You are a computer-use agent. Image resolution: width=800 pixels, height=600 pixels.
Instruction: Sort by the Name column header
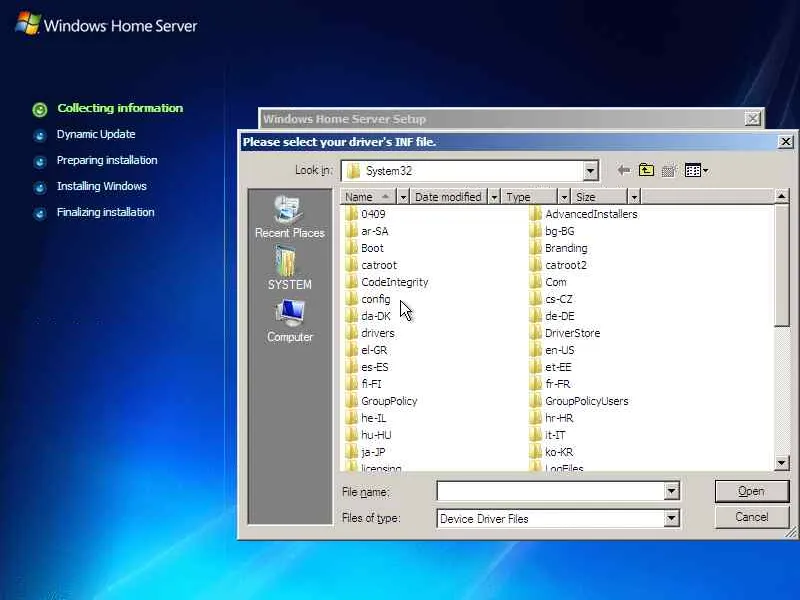(369, 197)
